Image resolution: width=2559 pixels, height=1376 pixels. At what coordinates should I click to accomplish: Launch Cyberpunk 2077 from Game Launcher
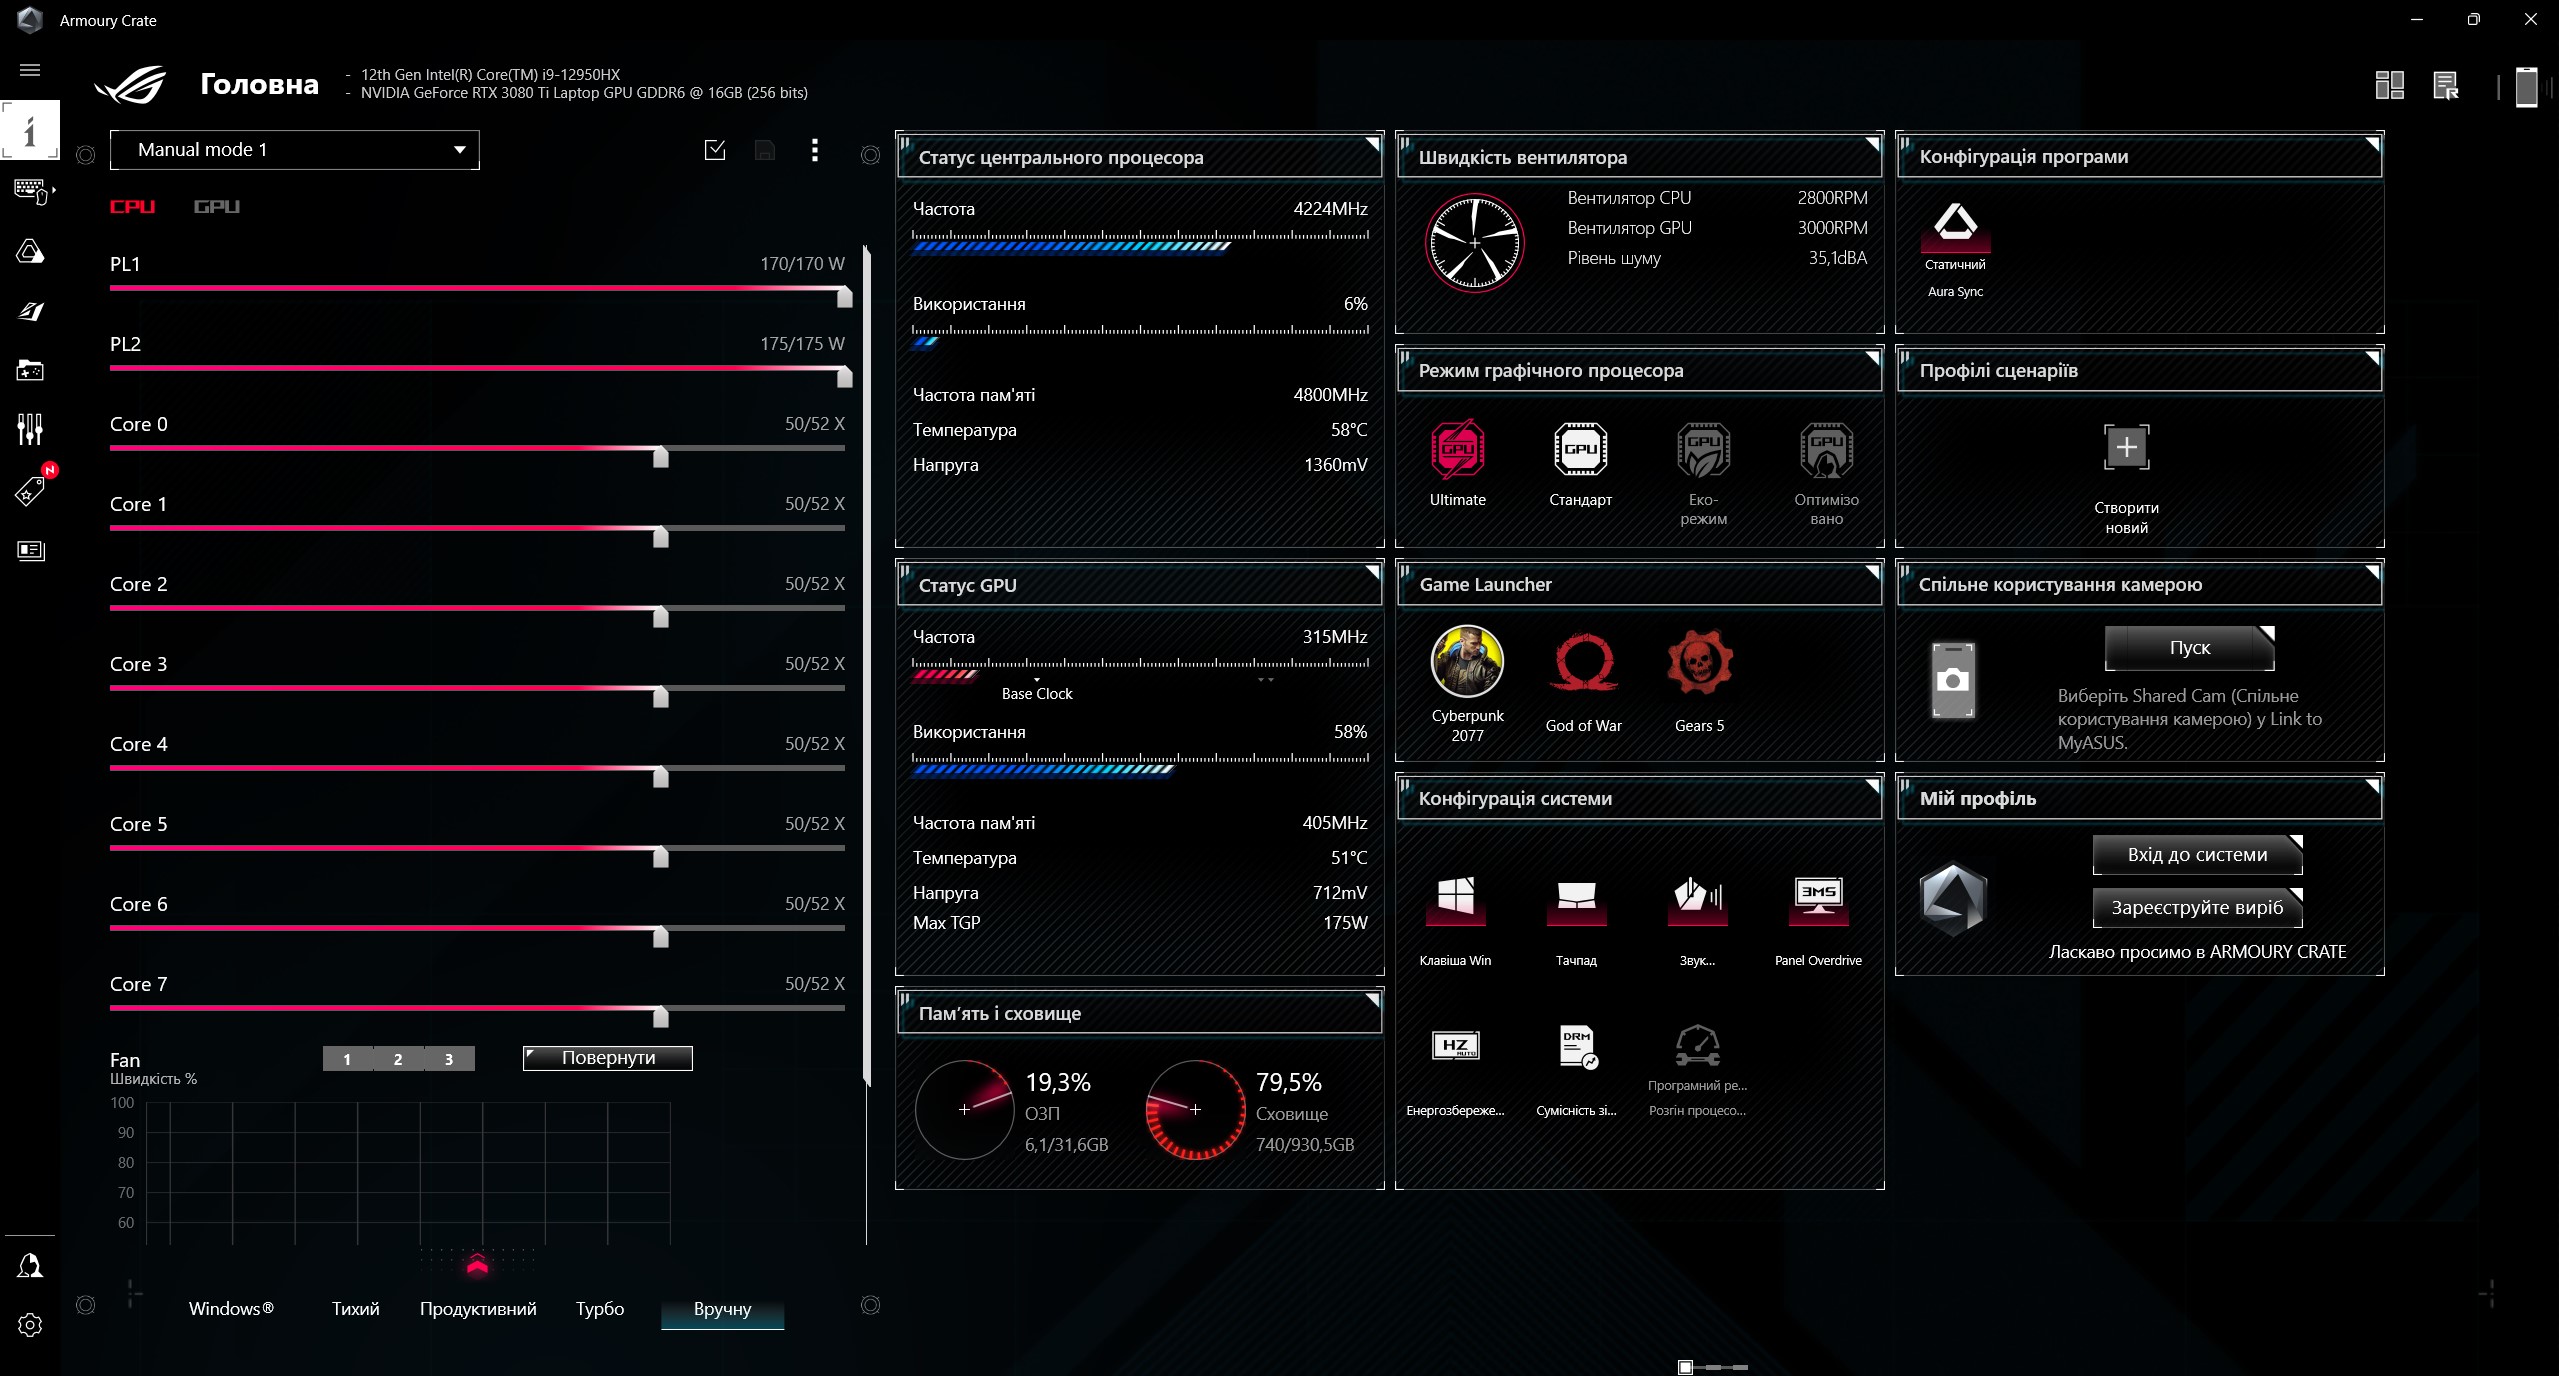[1467, 662]
